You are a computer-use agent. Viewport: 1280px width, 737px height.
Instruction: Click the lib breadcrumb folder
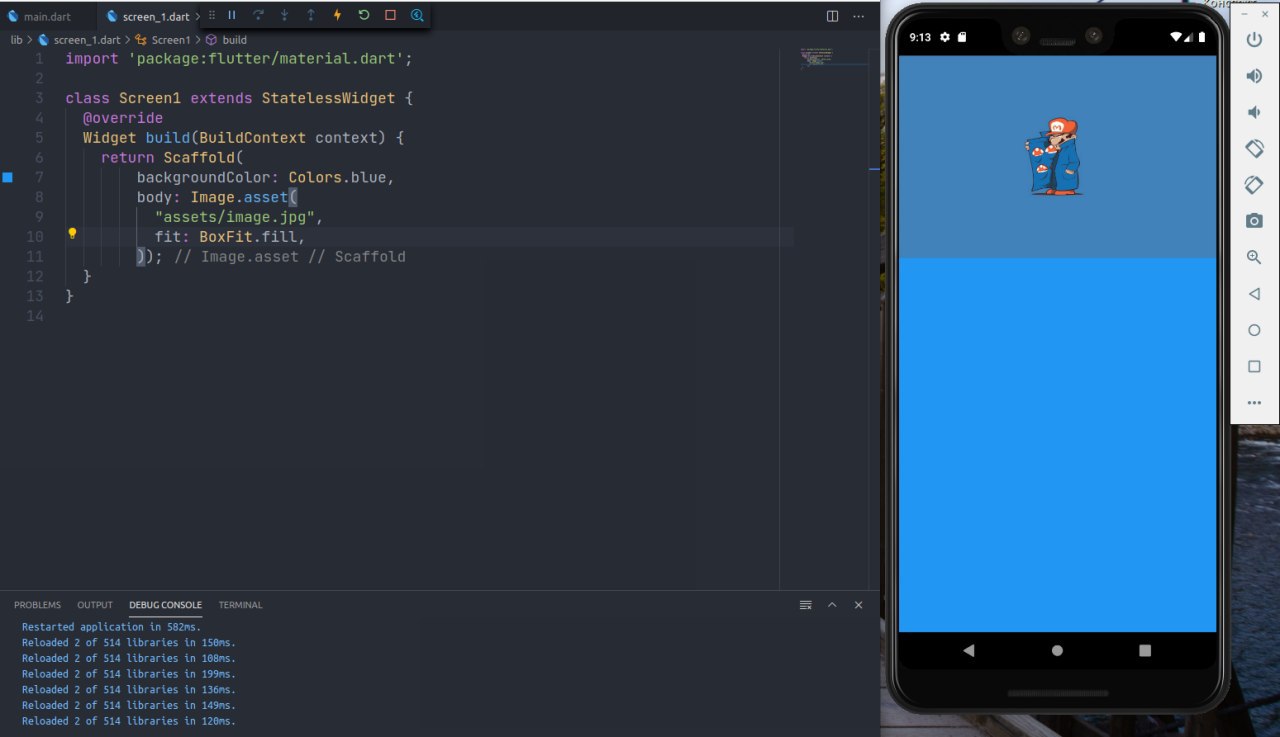[16, 40]
